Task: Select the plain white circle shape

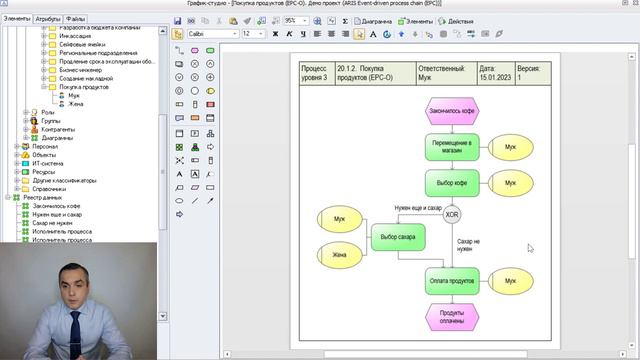Action: pyautogui.click(x=195, y=91)
